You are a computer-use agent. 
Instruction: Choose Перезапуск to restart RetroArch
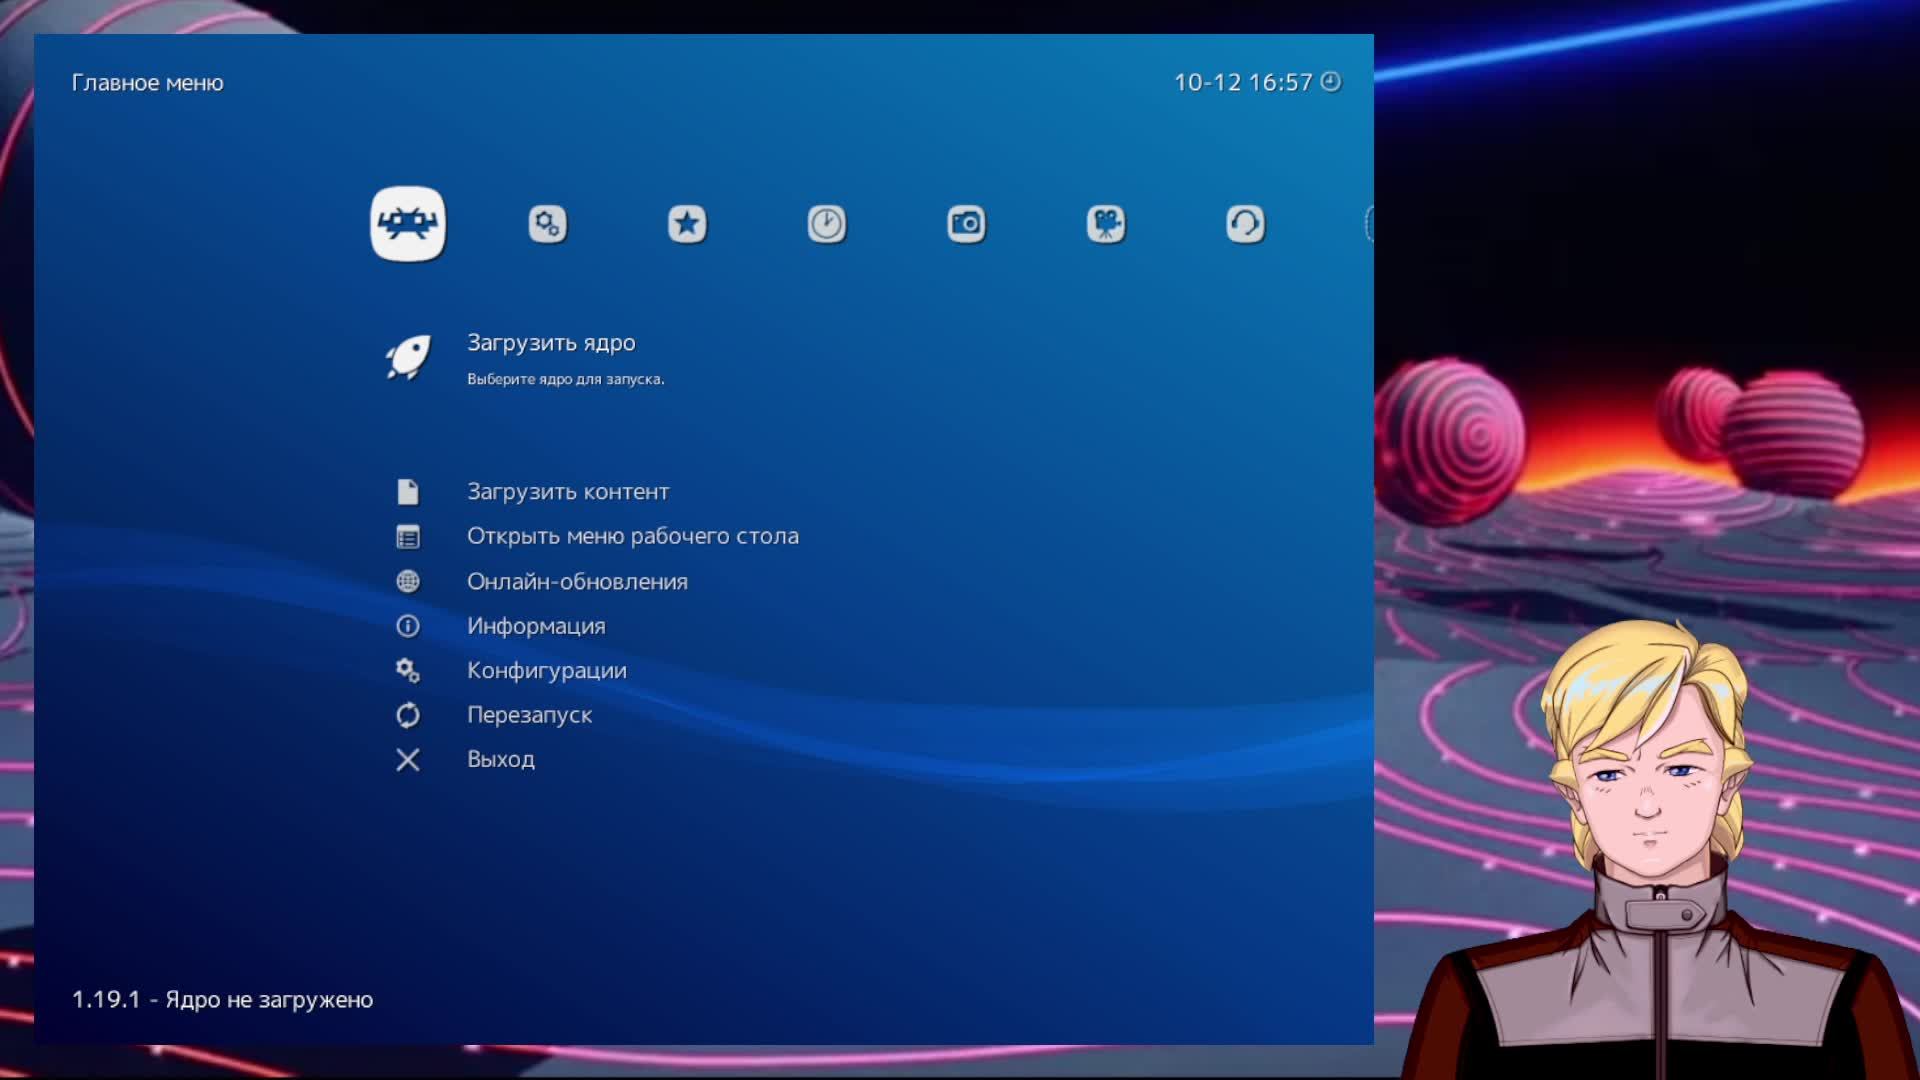pyautogui.click(x=529, y=715)
